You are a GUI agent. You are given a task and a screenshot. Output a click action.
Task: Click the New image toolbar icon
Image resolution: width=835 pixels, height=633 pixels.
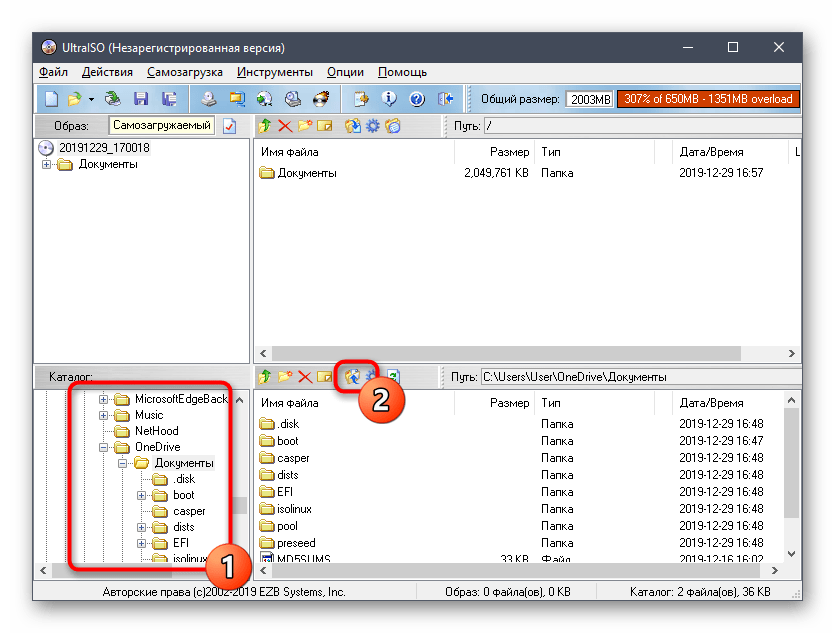(51, 99)
